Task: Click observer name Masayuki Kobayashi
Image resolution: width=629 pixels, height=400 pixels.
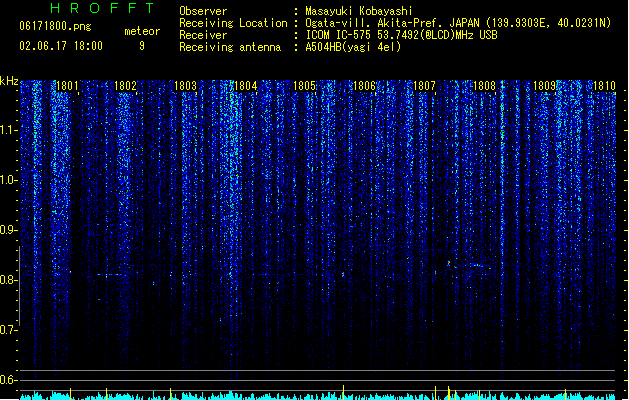Action: (x=359, y=11)
